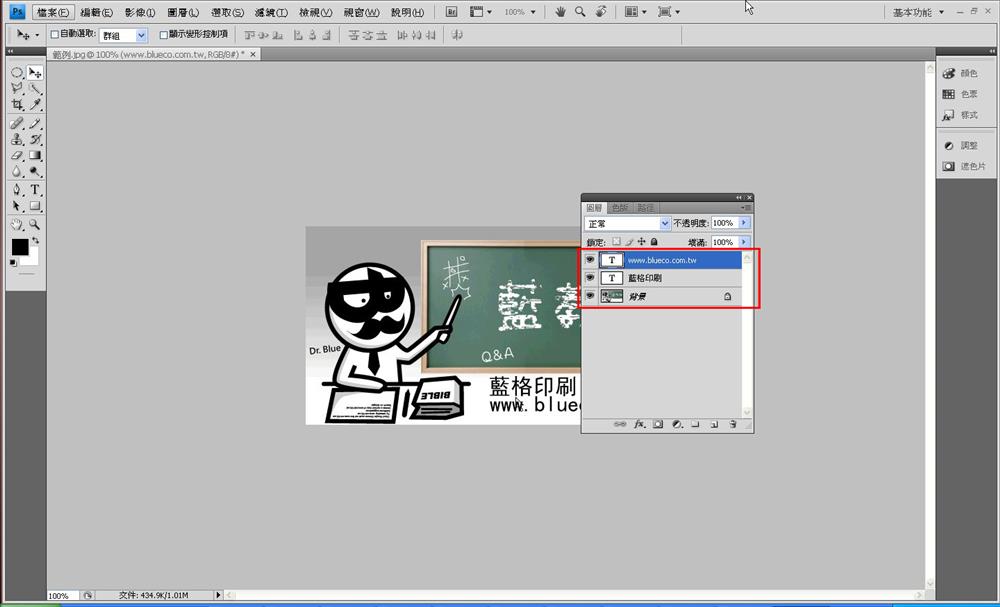Switch to the 路徑 tab

[645, 208]
